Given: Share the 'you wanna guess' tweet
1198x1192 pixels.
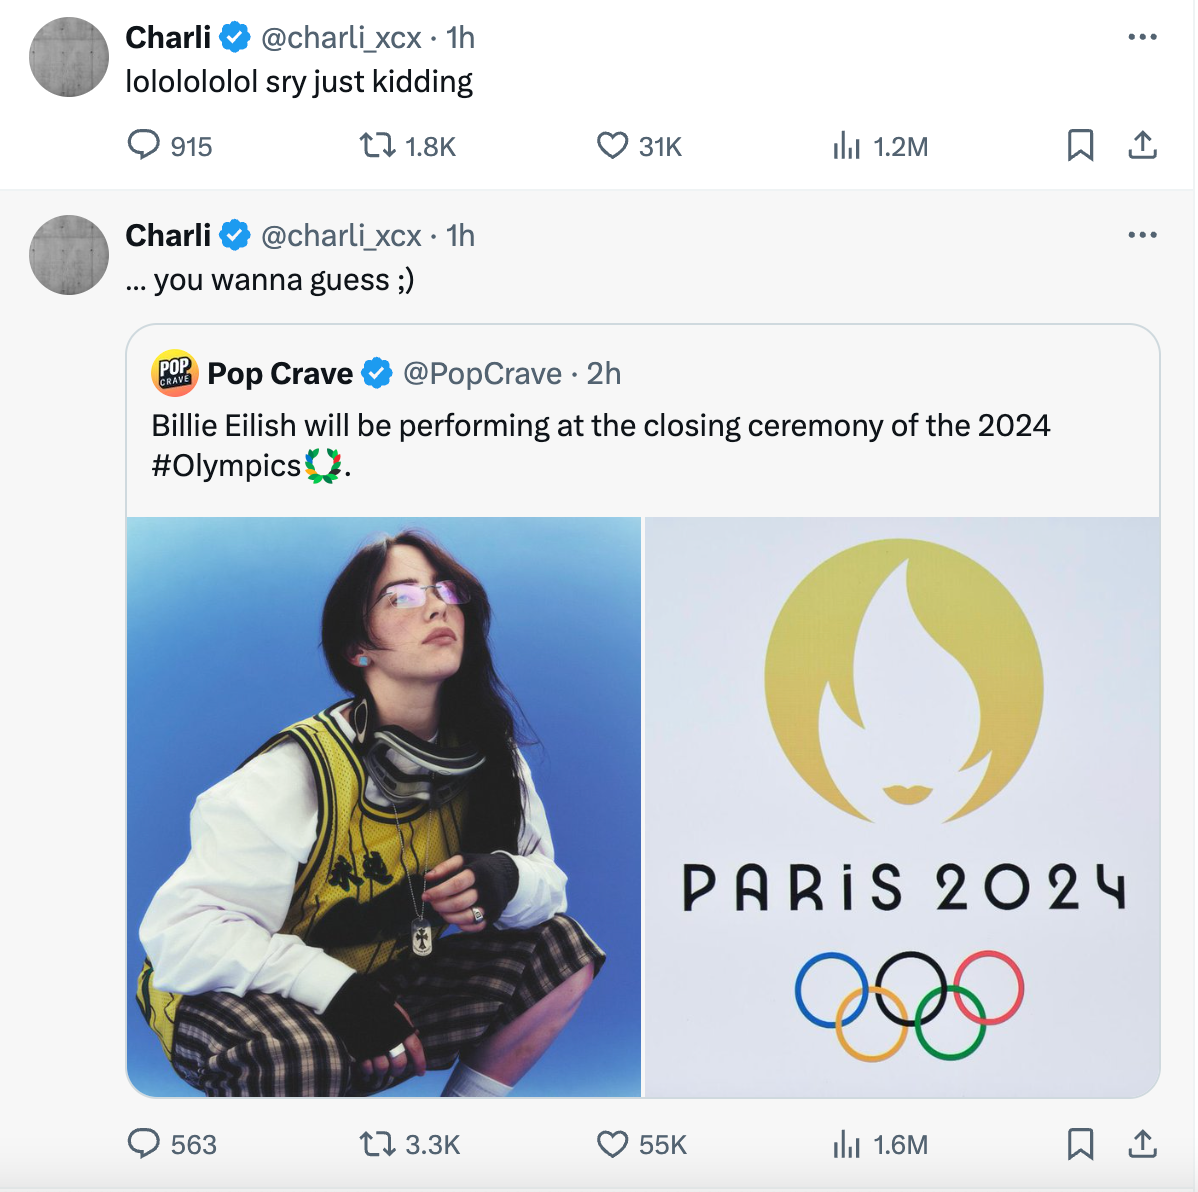Looking at the screenshot, I should click(1142, 1143).
